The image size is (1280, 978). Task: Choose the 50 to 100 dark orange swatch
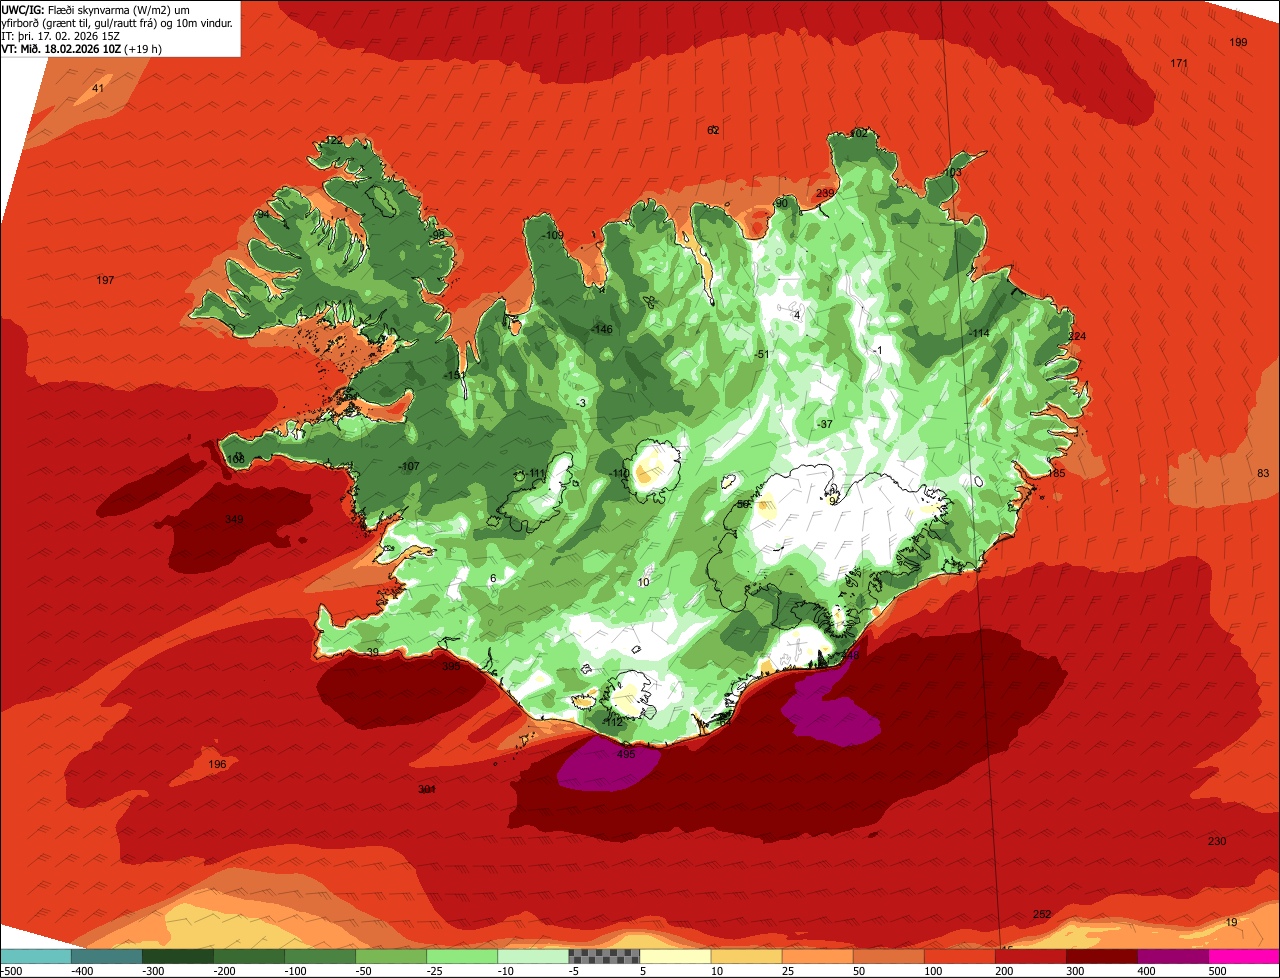[x=888, y=956]
